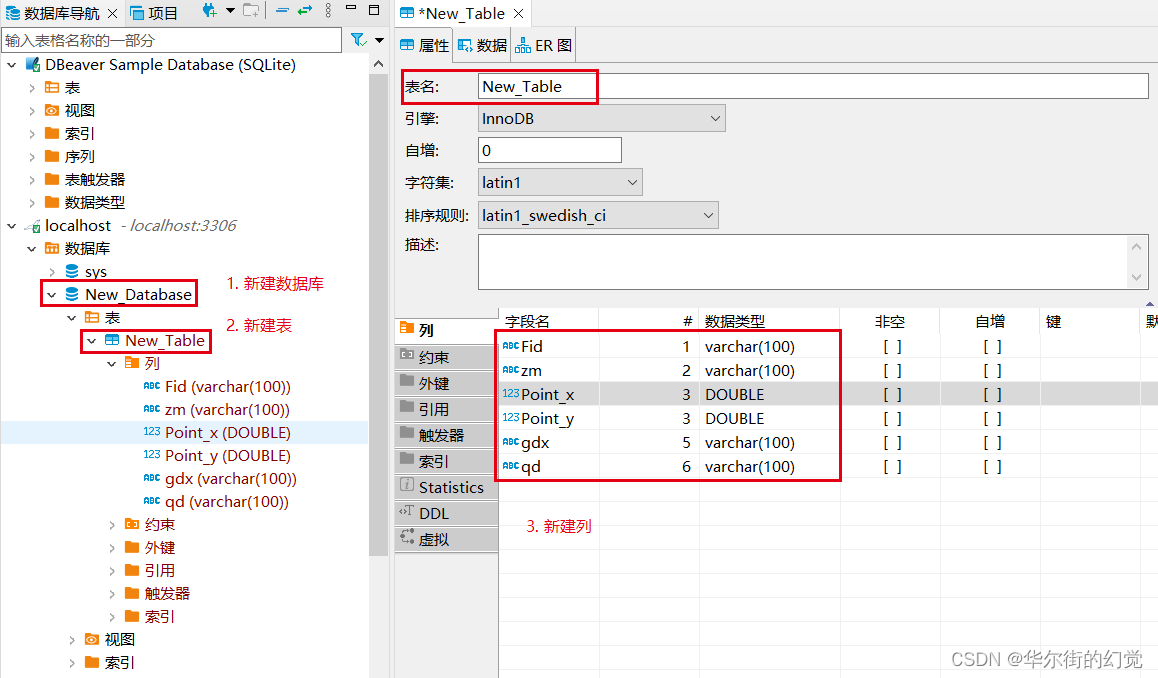
Task: Toggle 非空 checkbox for gdx row
Action: 892,442
